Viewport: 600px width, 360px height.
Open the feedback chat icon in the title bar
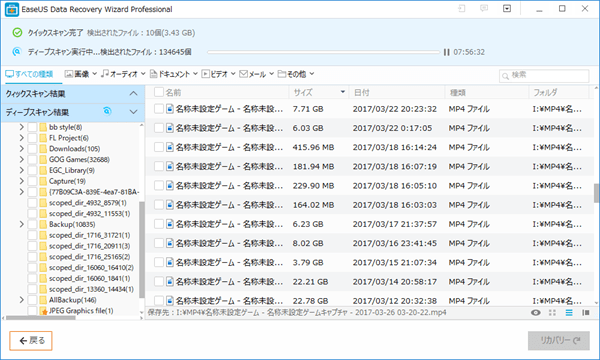(484, 8)
